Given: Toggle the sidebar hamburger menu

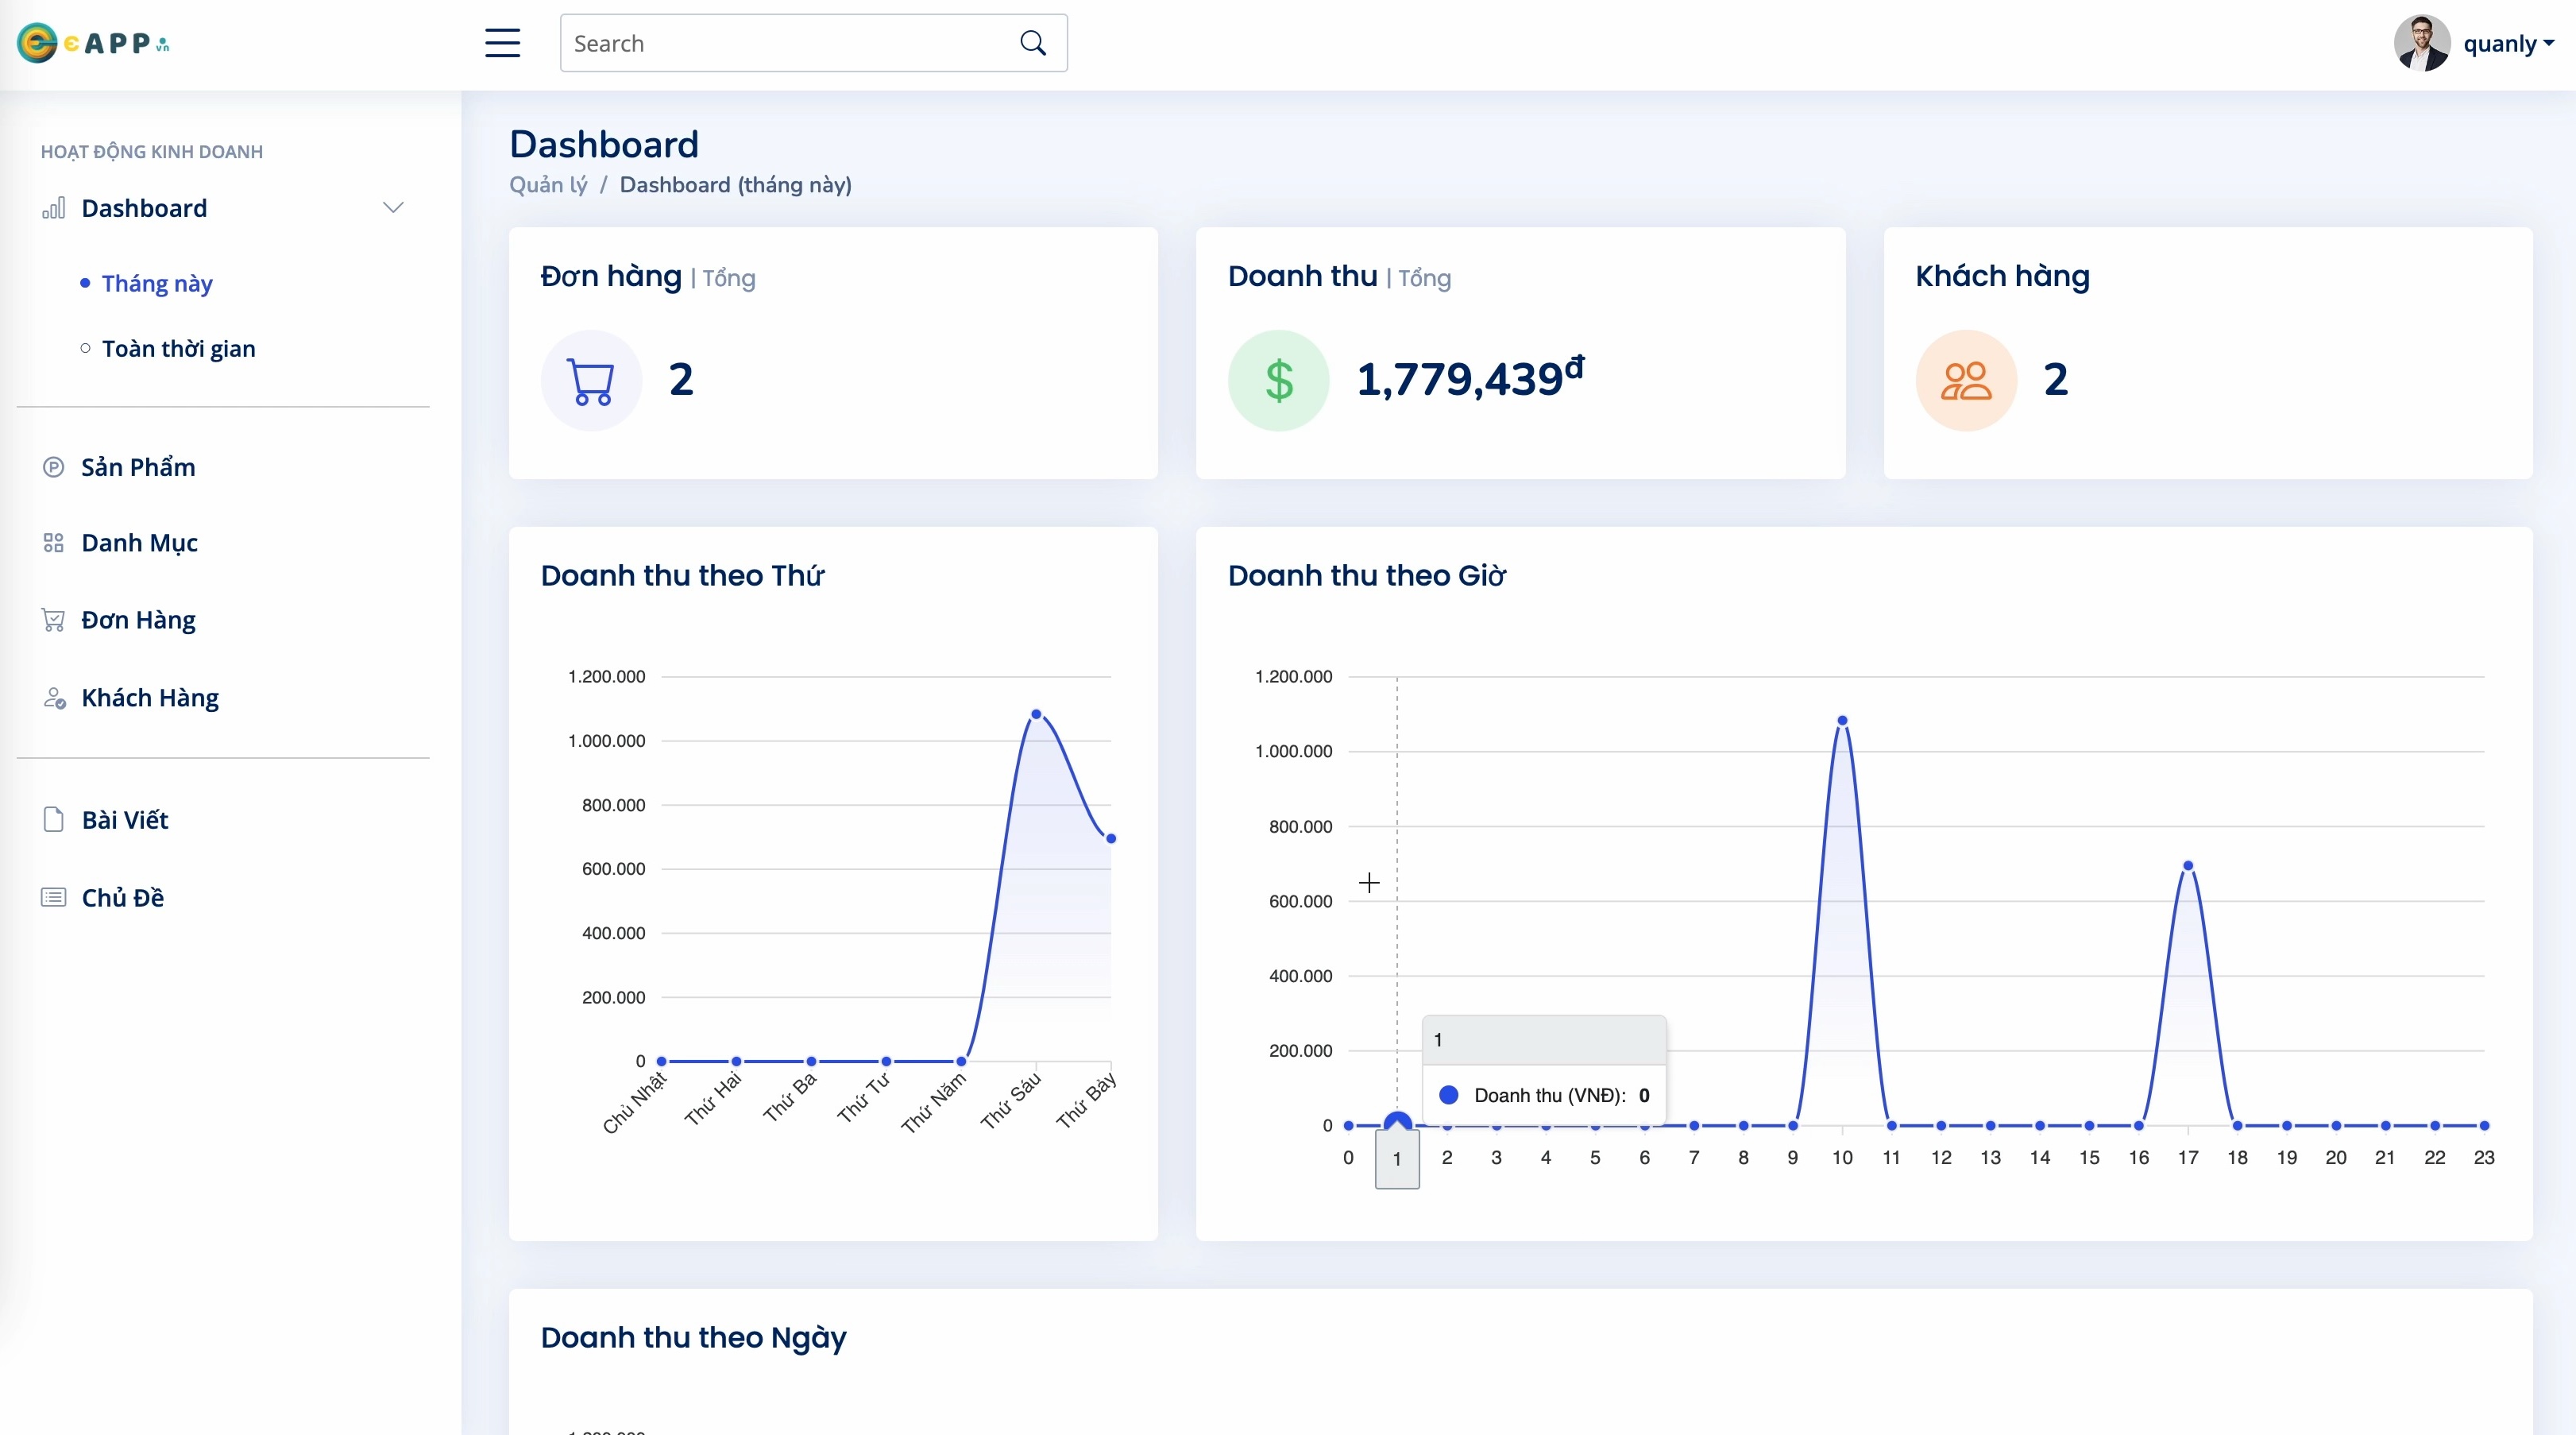Looking at the screenshot, I should [x=502, y=43].
